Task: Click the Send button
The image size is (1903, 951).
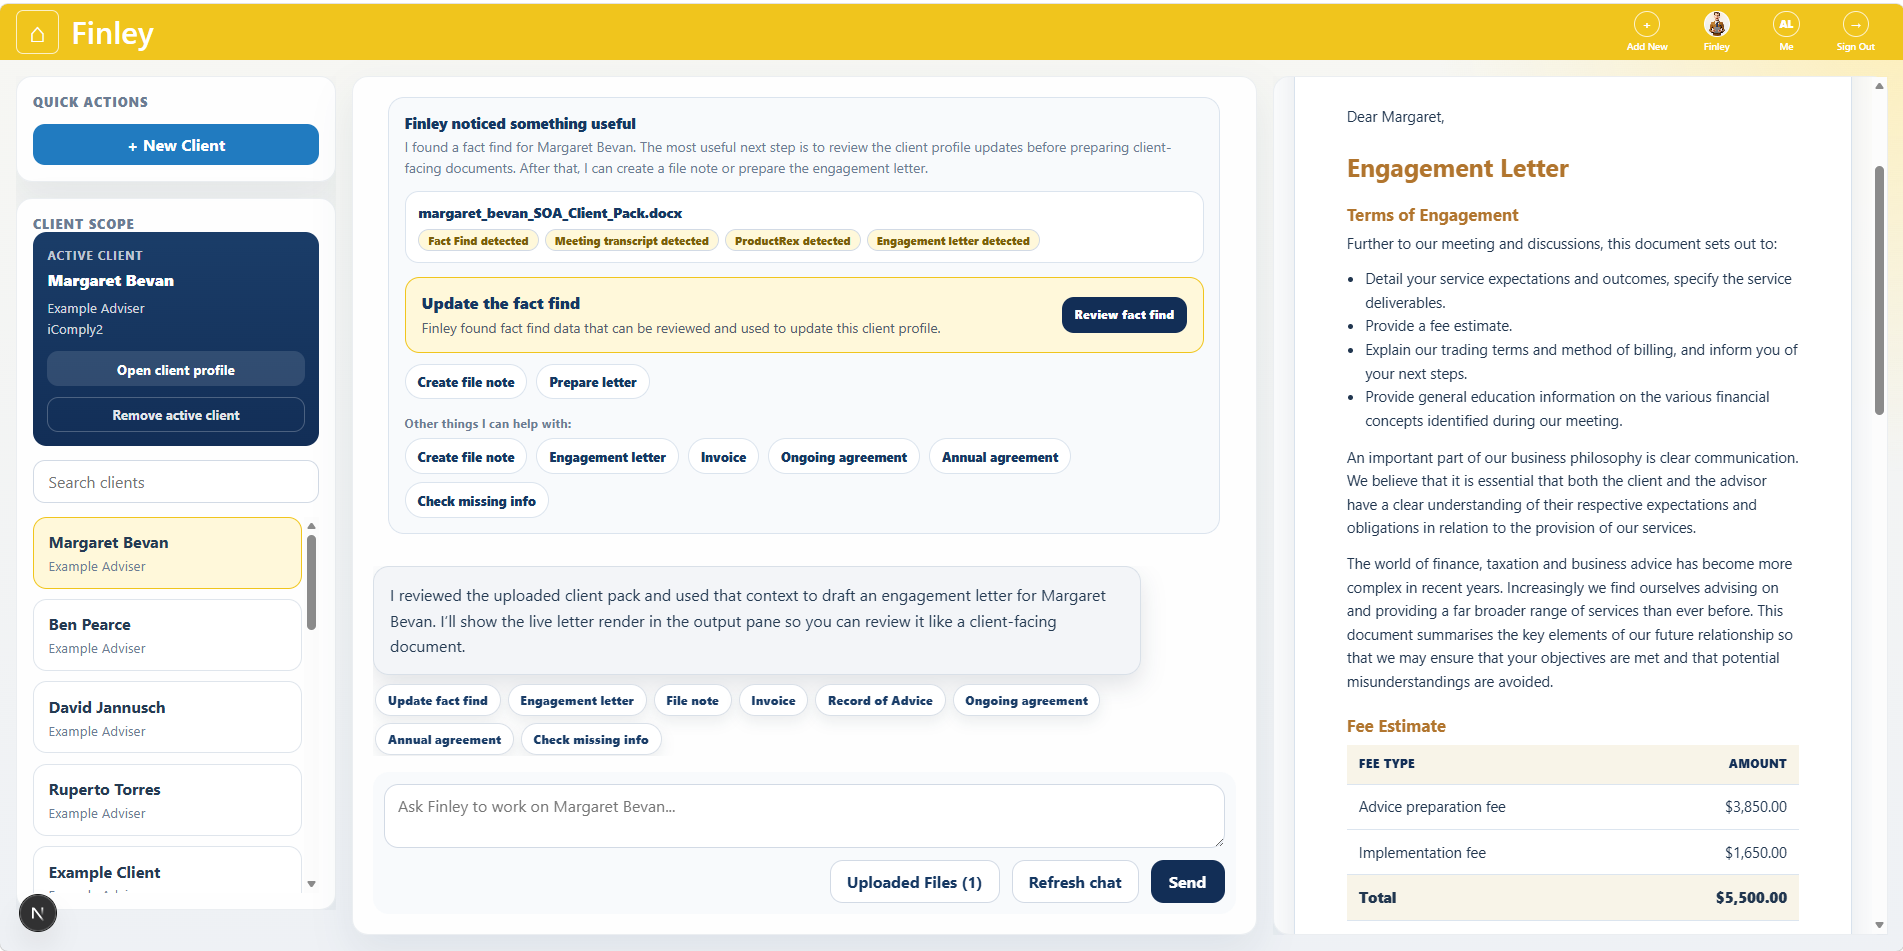Action: coord(1187,882)
